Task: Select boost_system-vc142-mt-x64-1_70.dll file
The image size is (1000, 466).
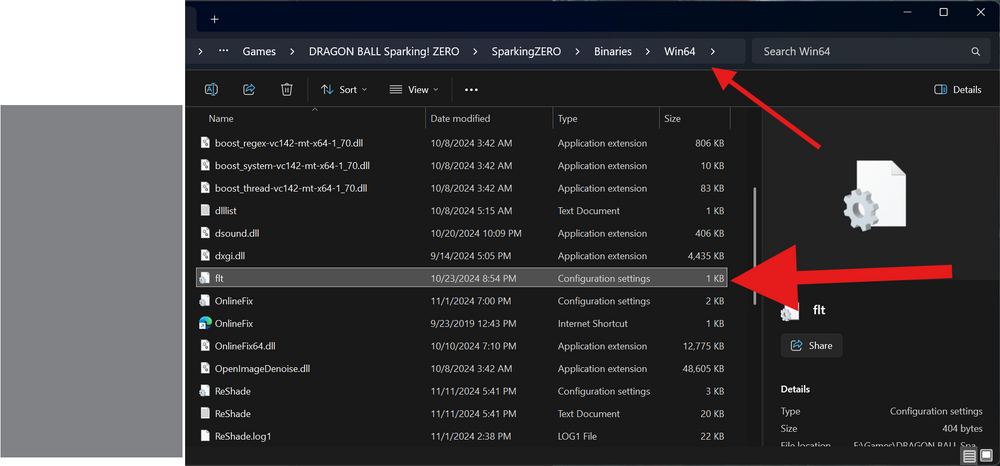Action: point(462,166)
